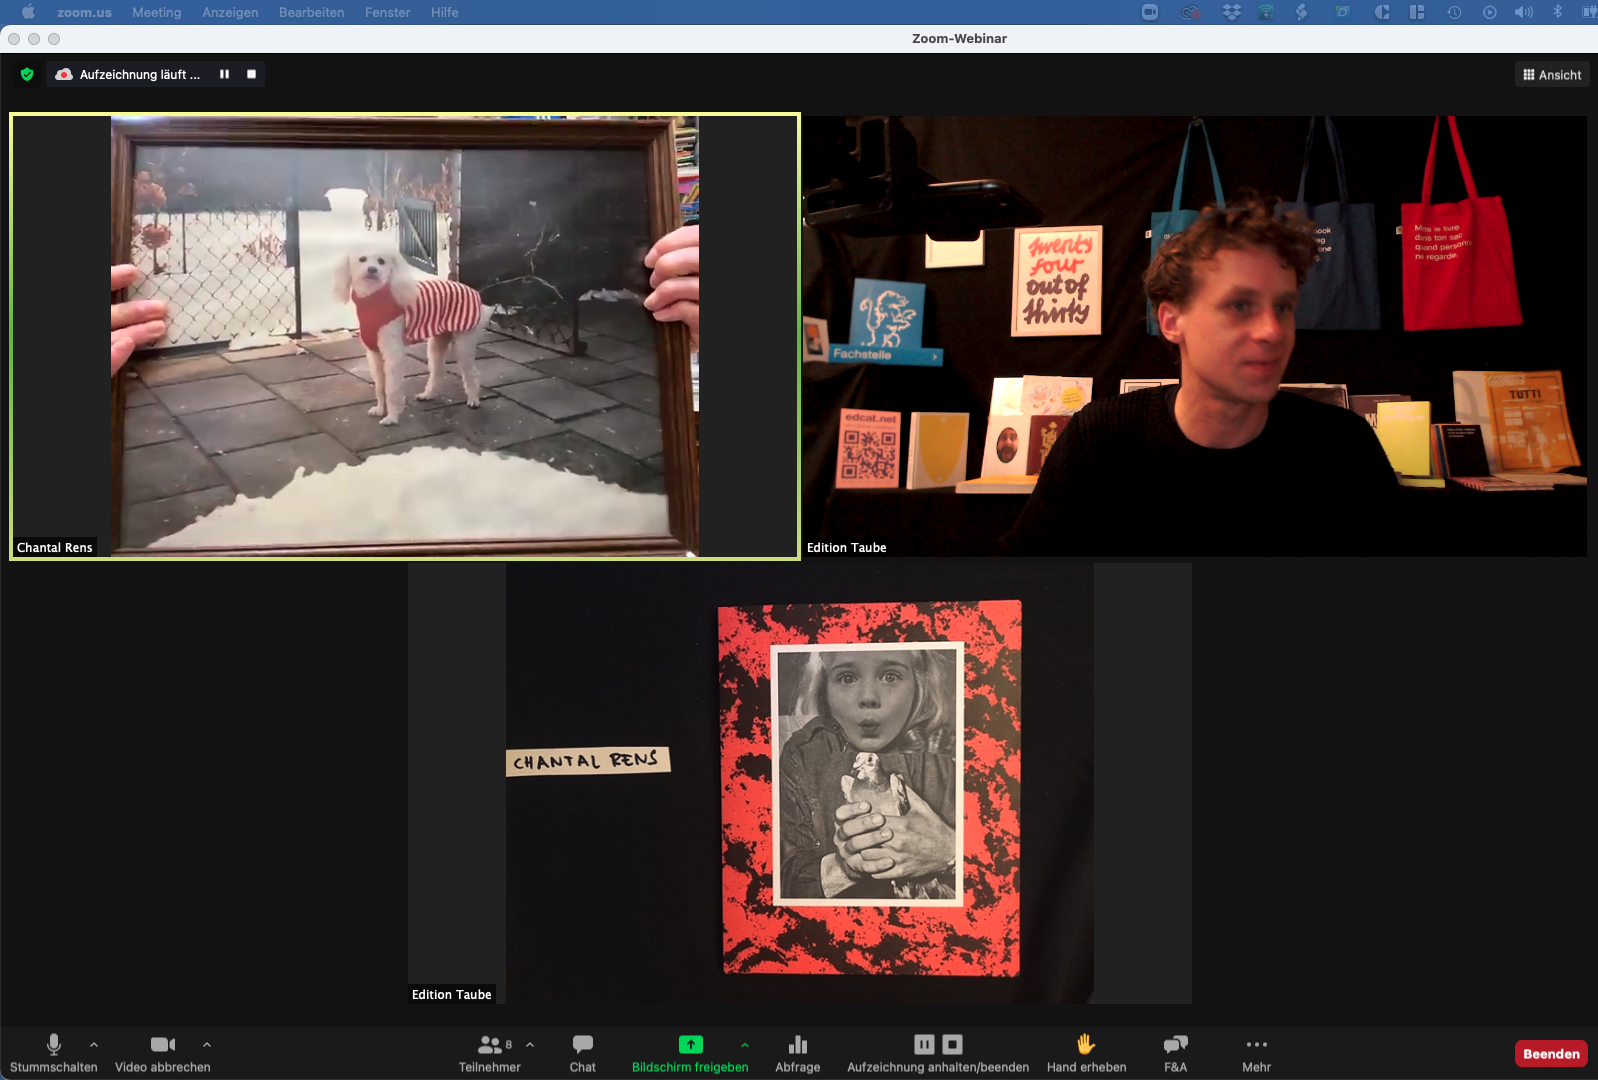Viewport: 1598px width, 1080px height.
Task: End the webinar with Beenden
Action: pos(1551,1054)
